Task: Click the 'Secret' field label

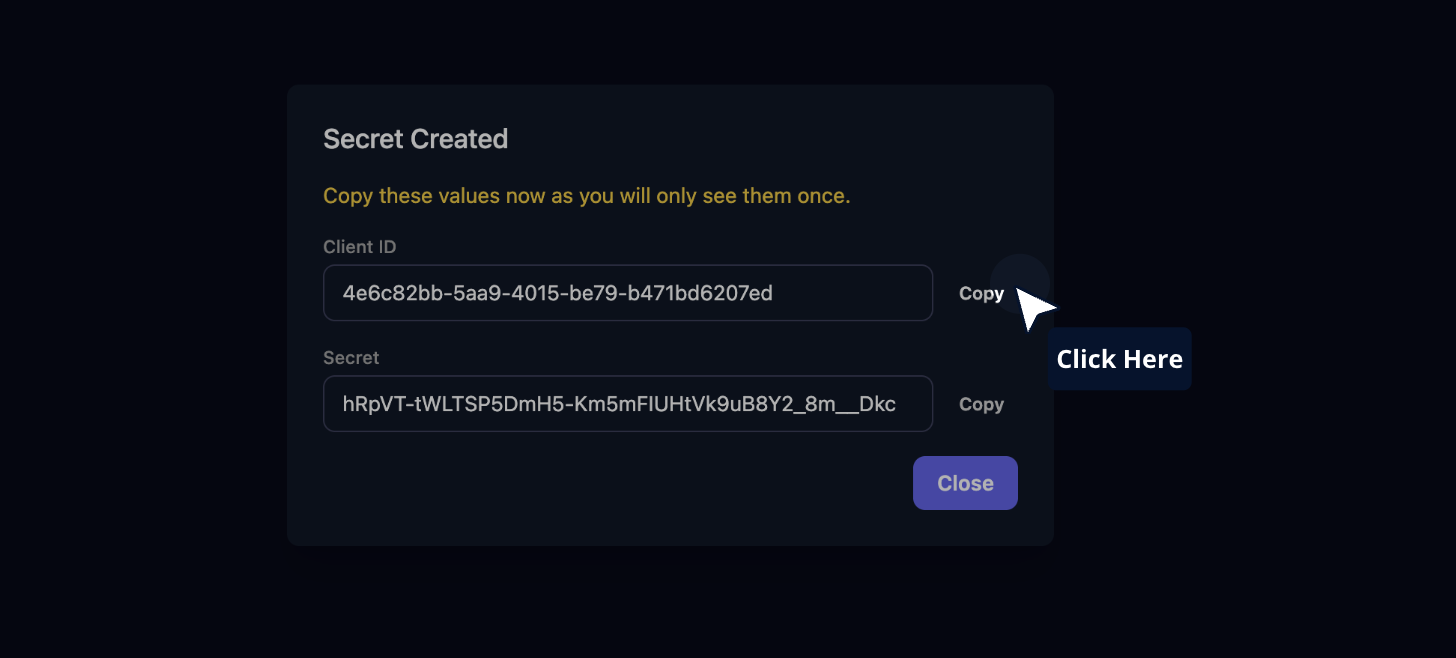Action: 350,357
